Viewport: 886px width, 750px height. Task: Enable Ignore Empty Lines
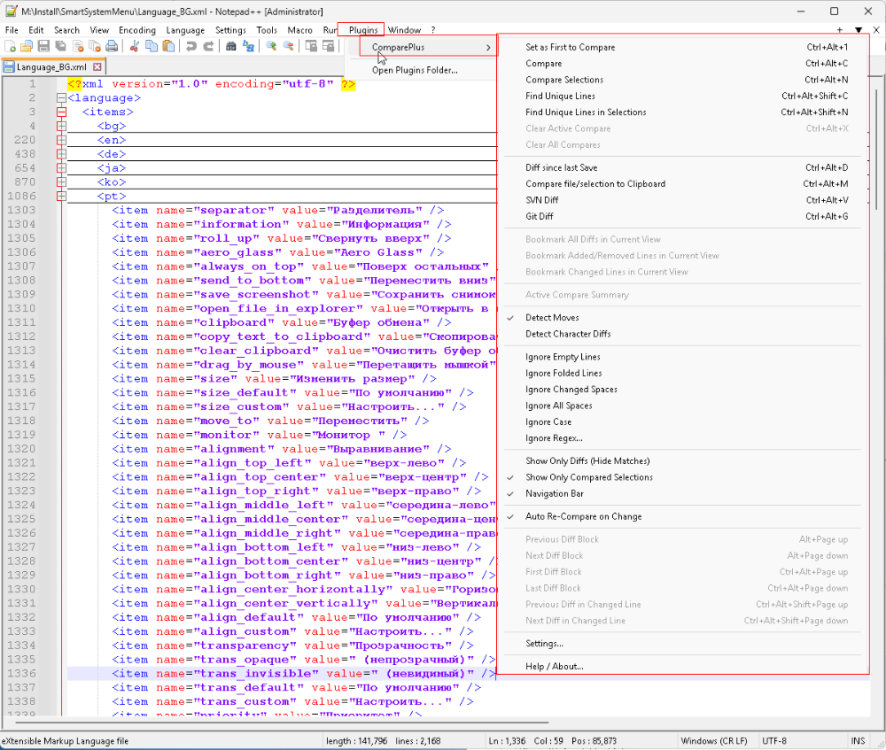click(682, 357)
